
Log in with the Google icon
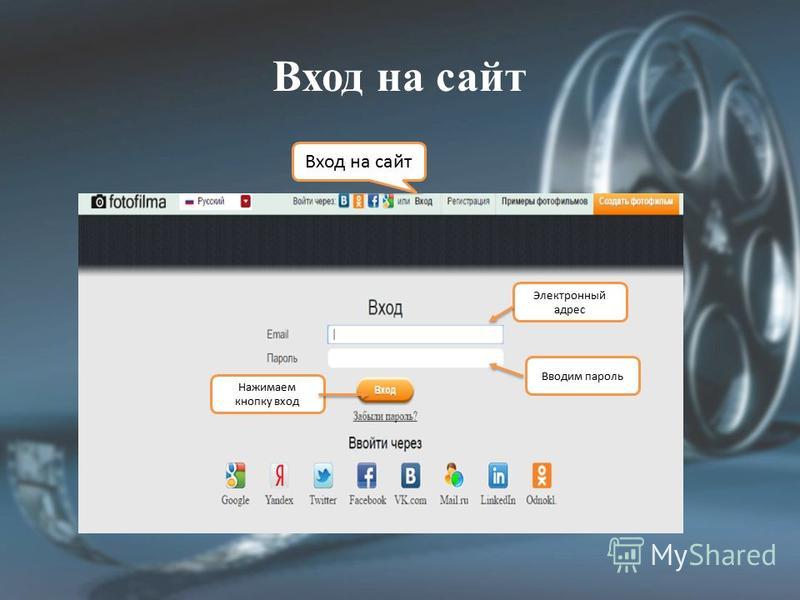tap(235, 476)
